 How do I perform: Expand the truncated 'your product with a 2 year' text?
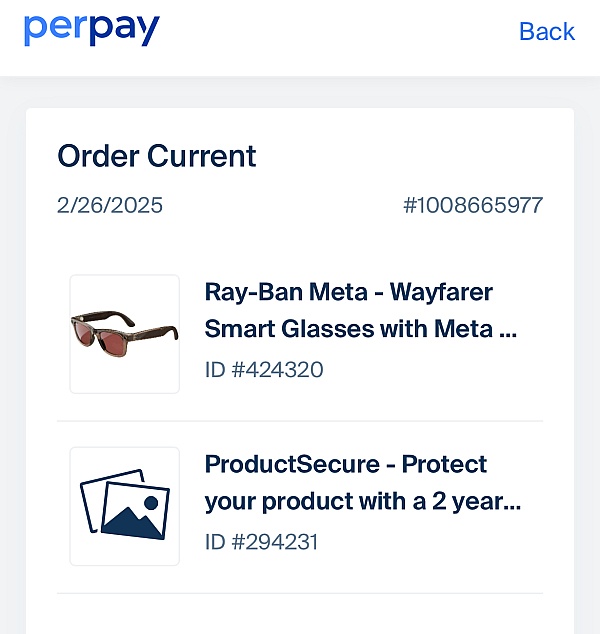pos(363,502)
